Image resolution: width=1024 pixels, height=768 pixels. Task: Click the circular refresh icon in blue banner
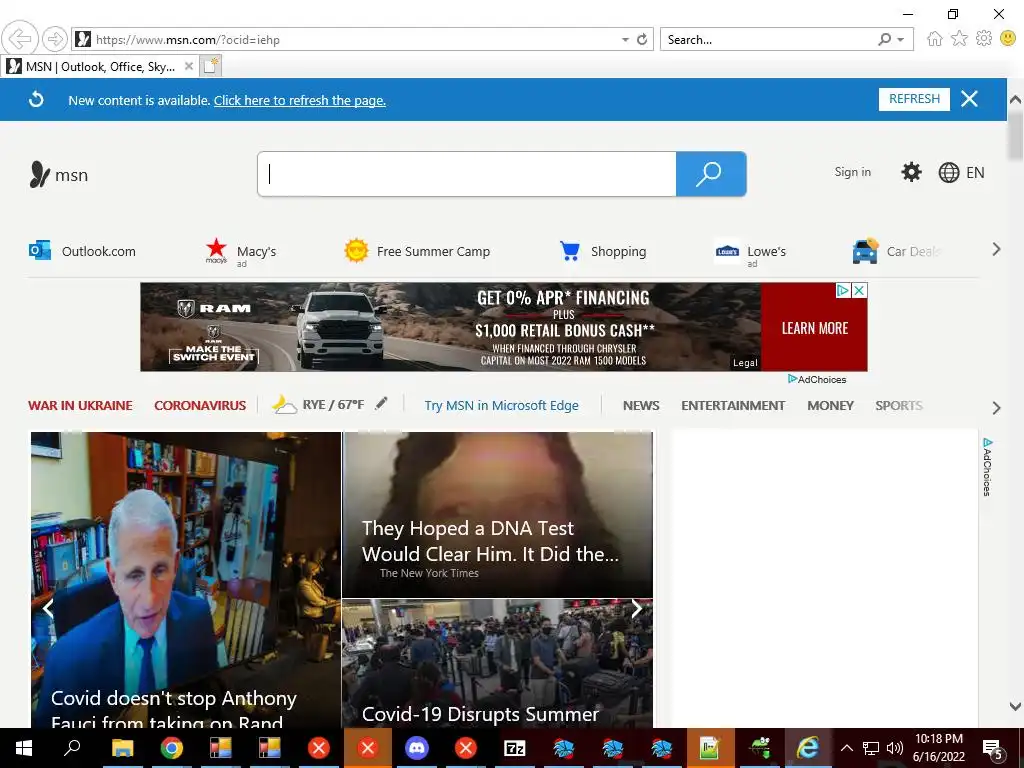37,99
